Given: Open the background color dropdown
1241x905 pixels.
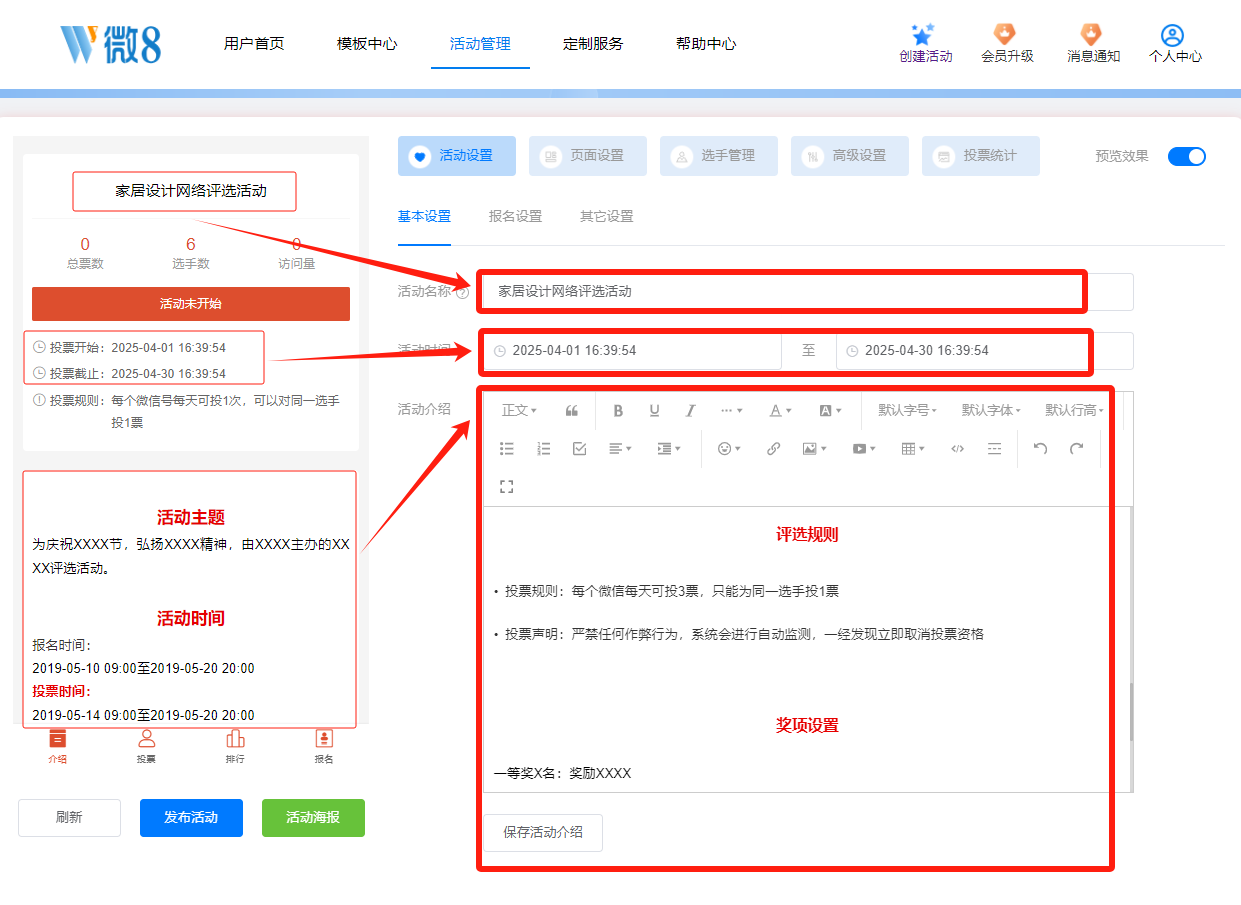Looking at the screenshot, I should coord(830,410).
